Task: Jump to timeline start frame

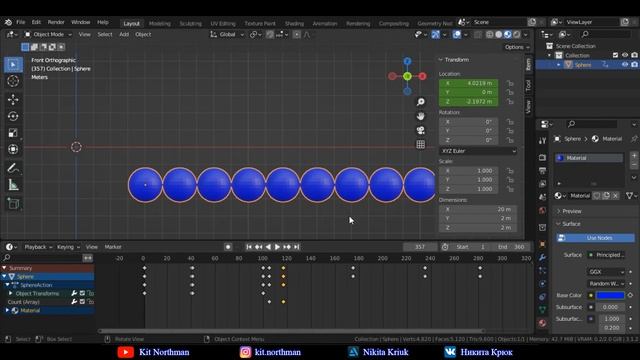Action: (249, 247)
